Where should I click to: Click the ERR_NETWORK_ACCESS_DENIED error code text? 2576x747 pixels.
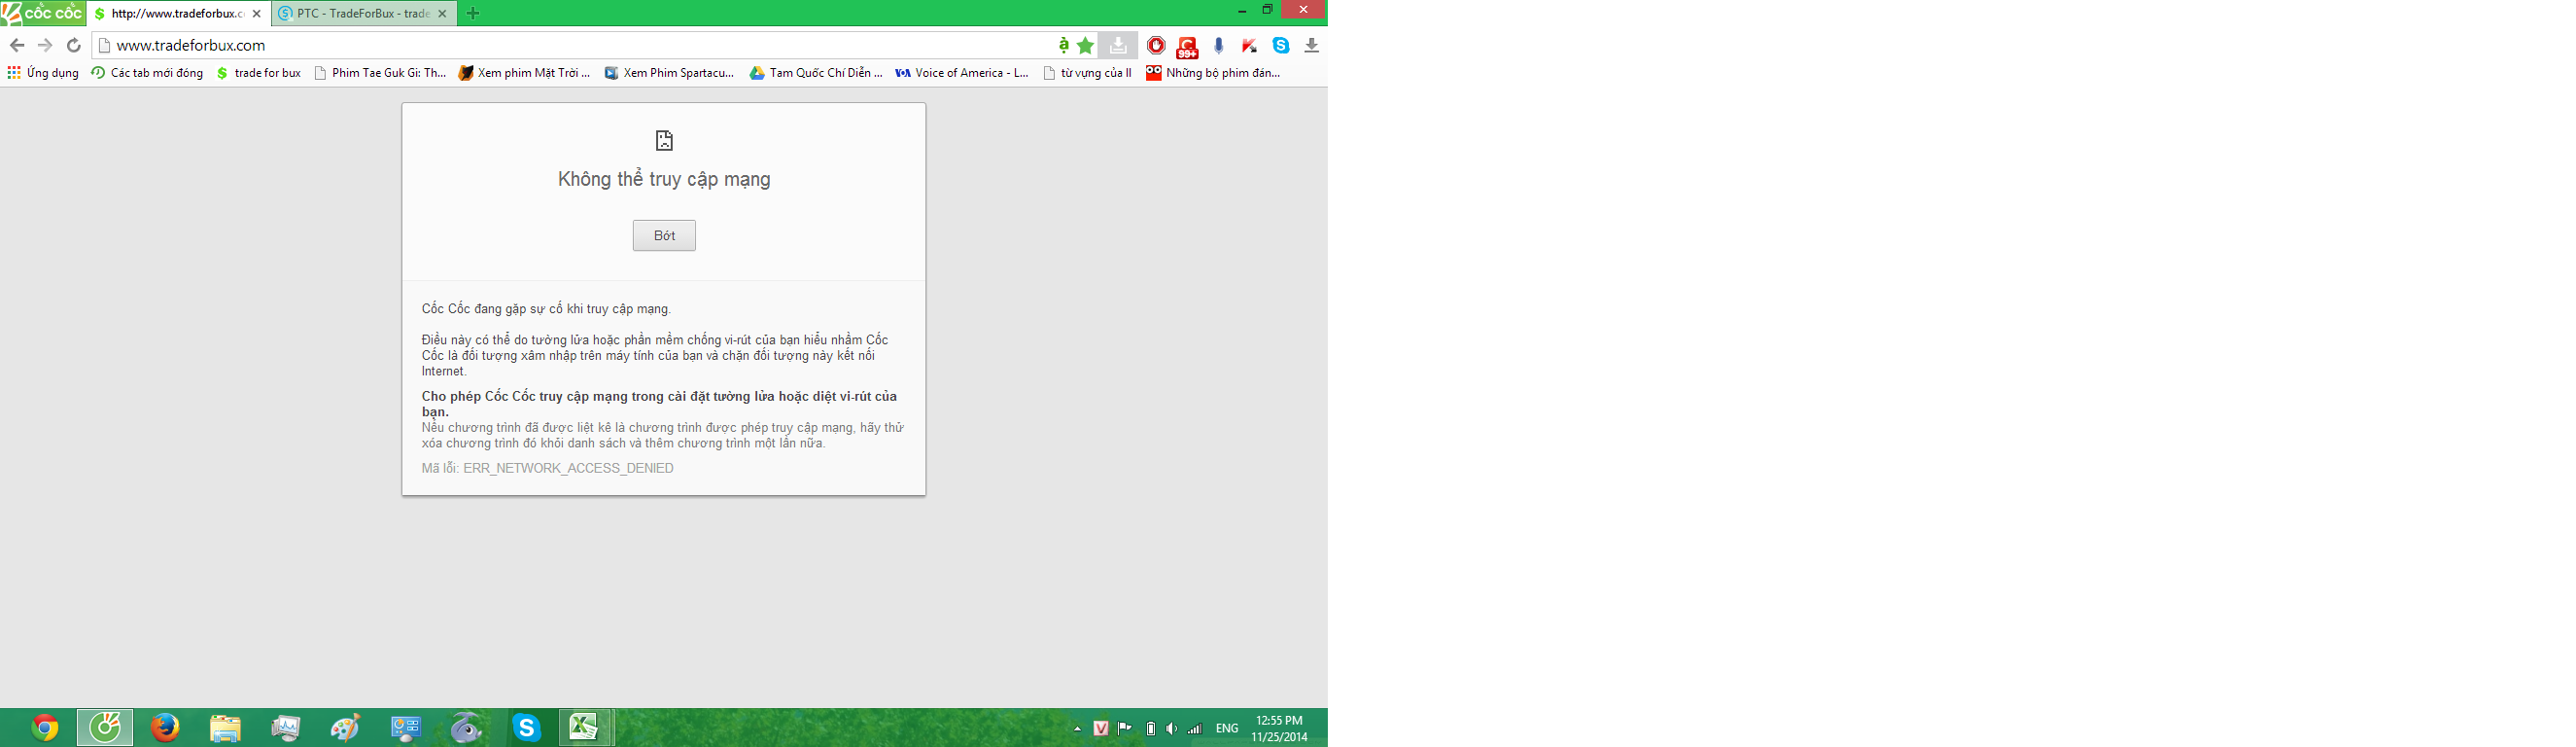568,468
